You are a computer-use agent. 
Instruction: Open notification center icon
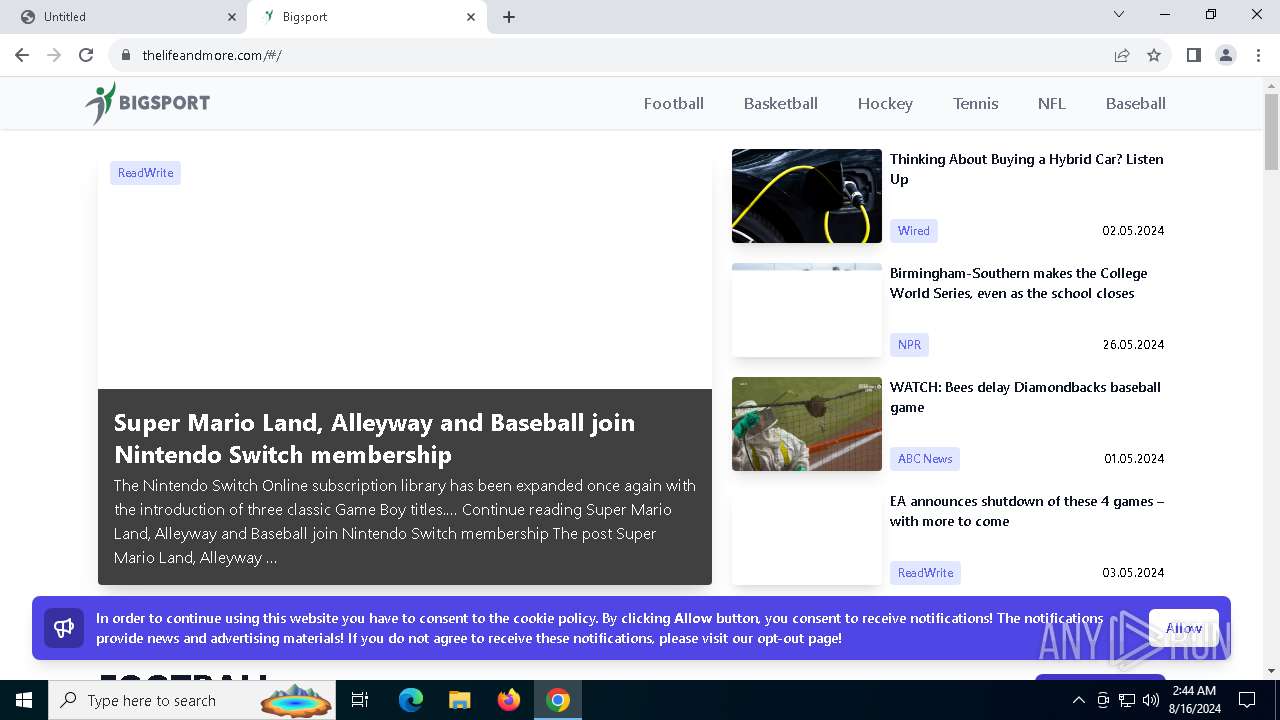pyautogui.click(x=1247, y=700)
